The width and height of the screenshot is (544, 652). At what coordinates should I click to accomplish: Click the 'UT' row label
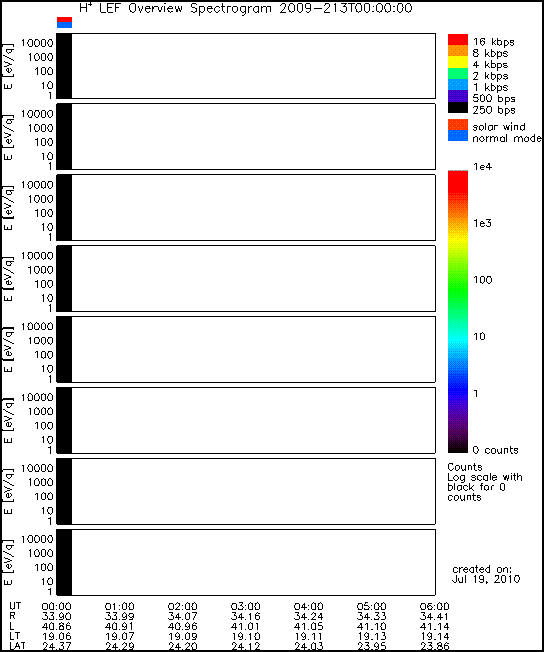click(15, 606)
